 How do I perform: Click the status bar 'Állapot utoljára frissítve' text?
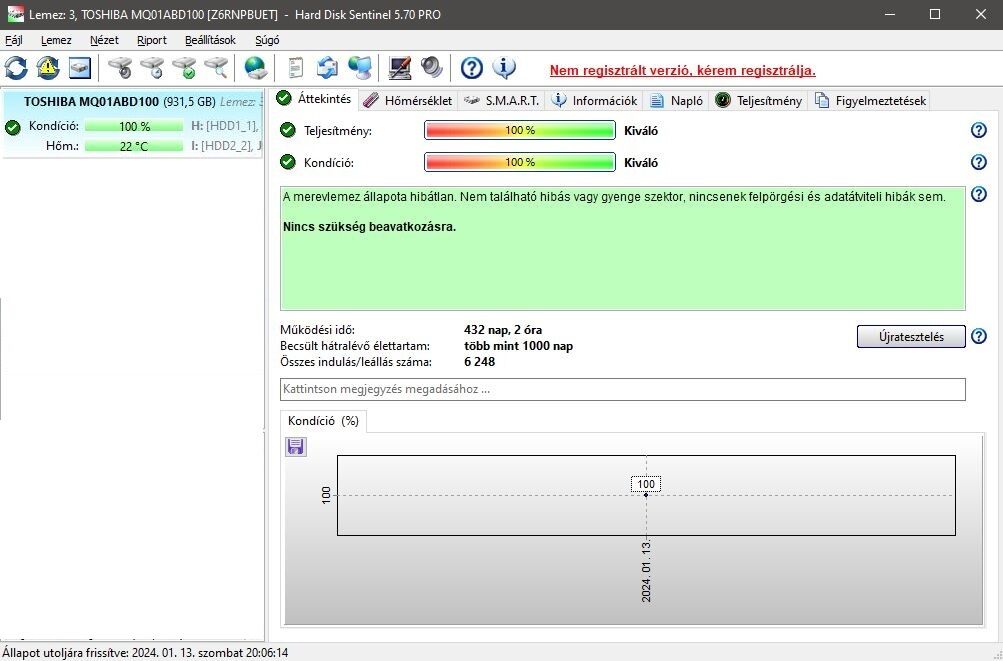pos(145,653)
